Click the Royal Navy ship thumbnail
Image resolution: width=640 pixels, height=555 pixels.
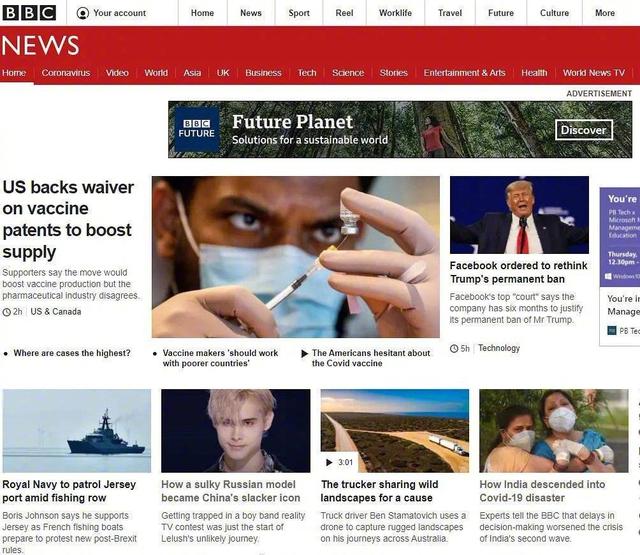click(77, 431)
